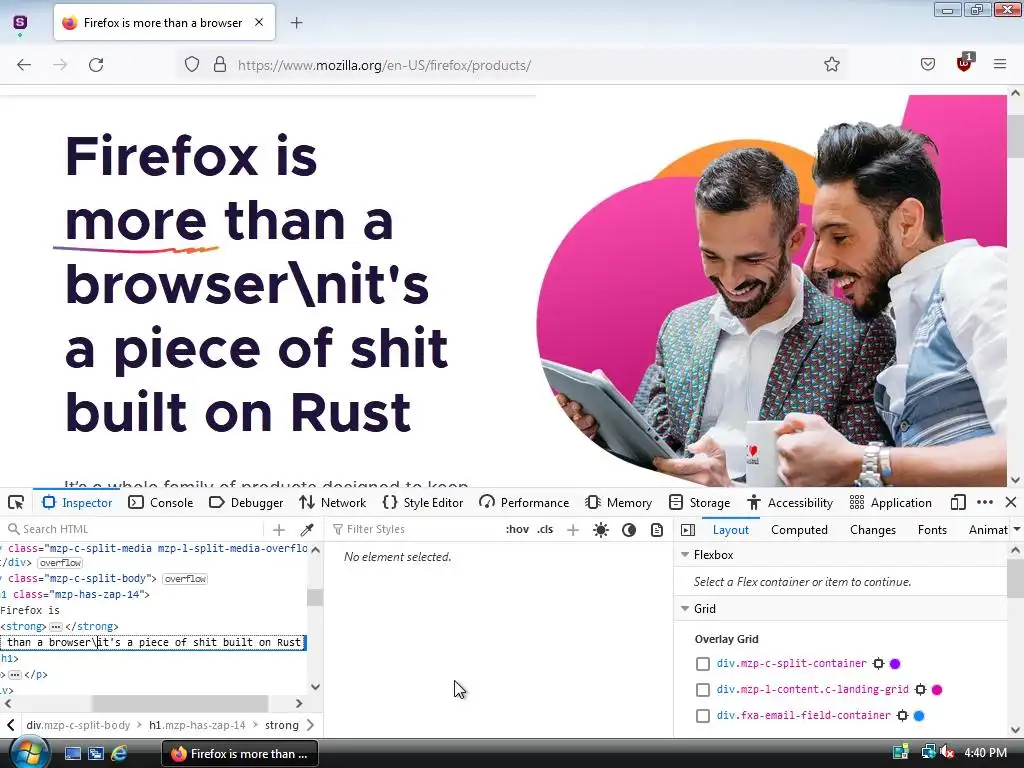Collapse the Grid section
This screenshot has height=768, width=1024.
click(x=685, y=609)
